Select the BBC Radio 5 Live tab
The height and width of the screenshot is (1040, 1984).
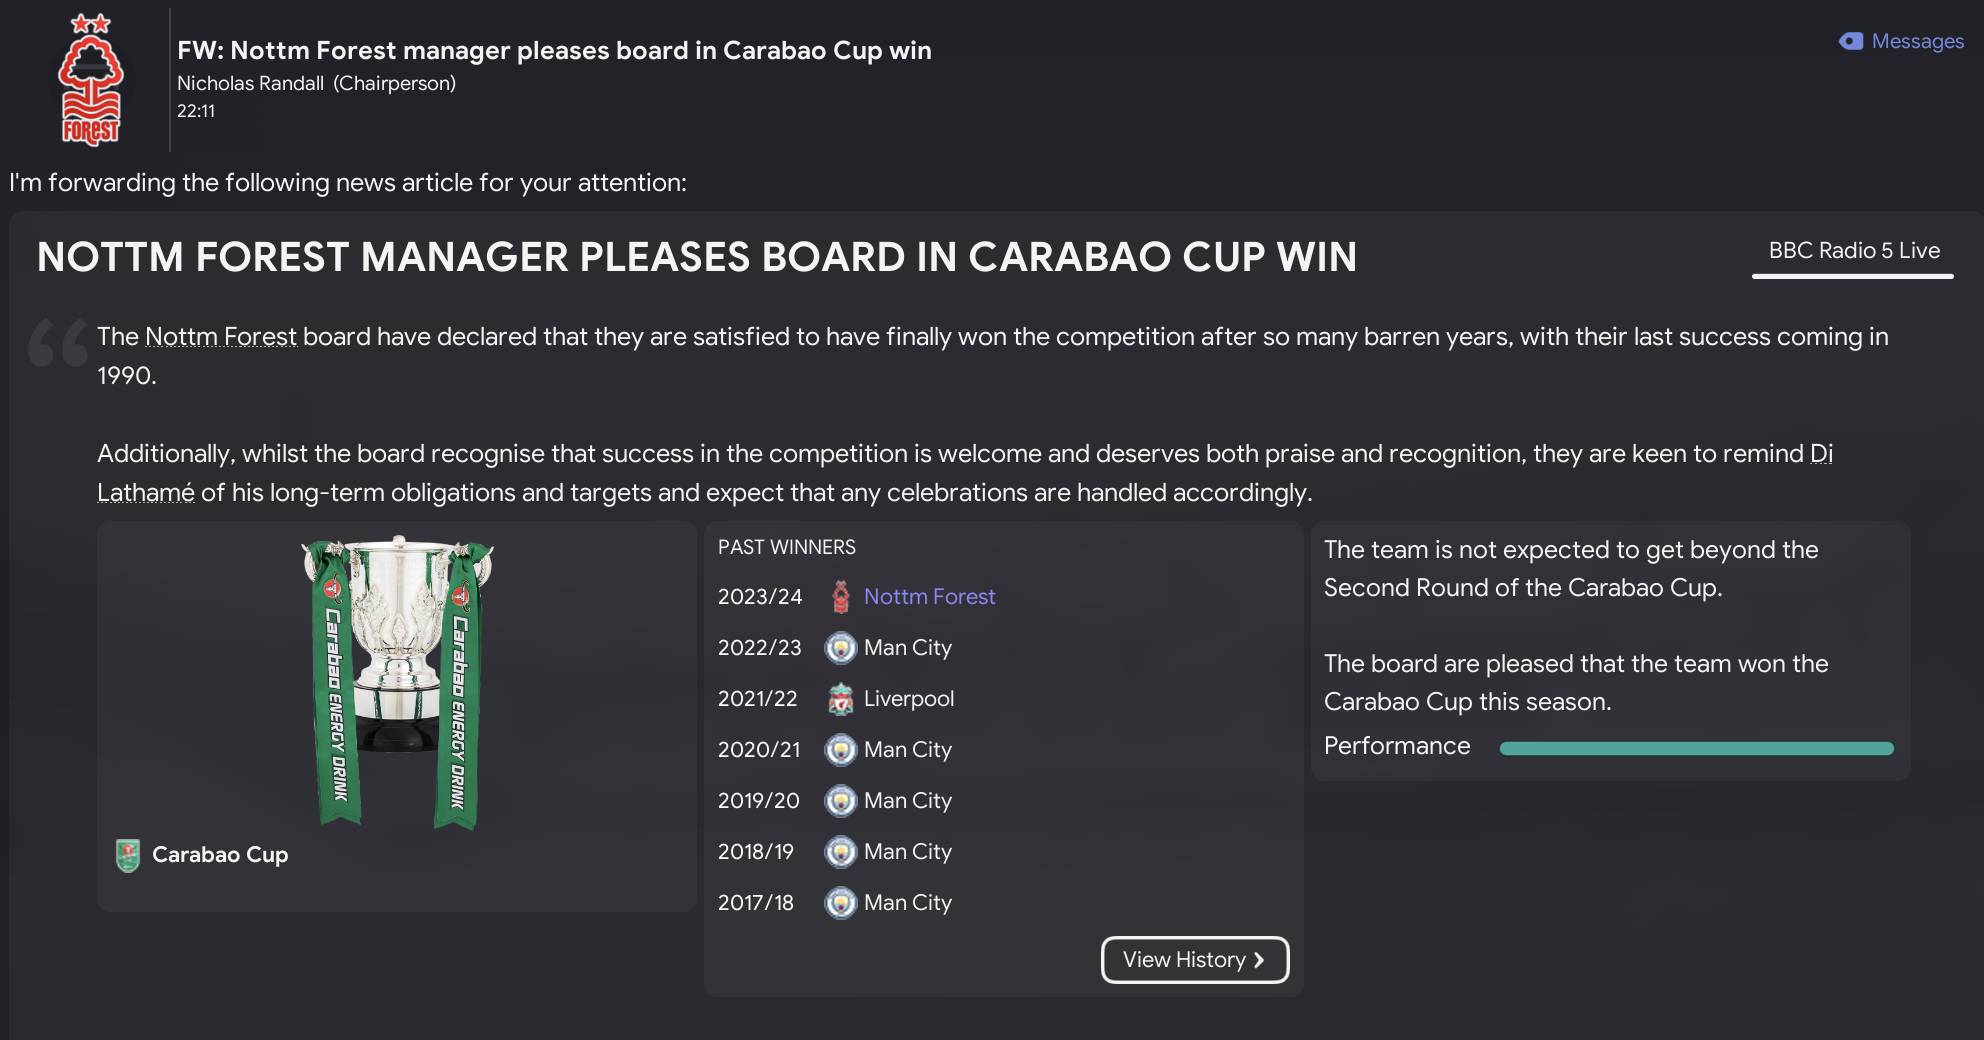point(1853,251)
